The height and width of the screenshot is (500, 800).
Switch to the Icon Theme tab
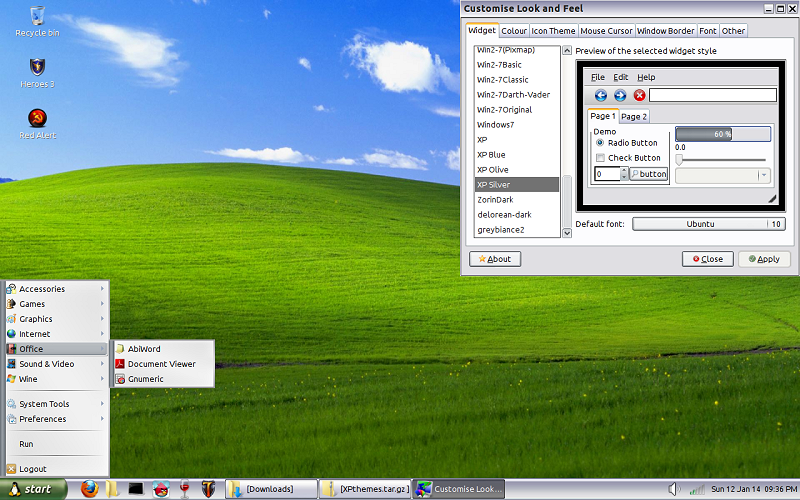pos(553,31)
